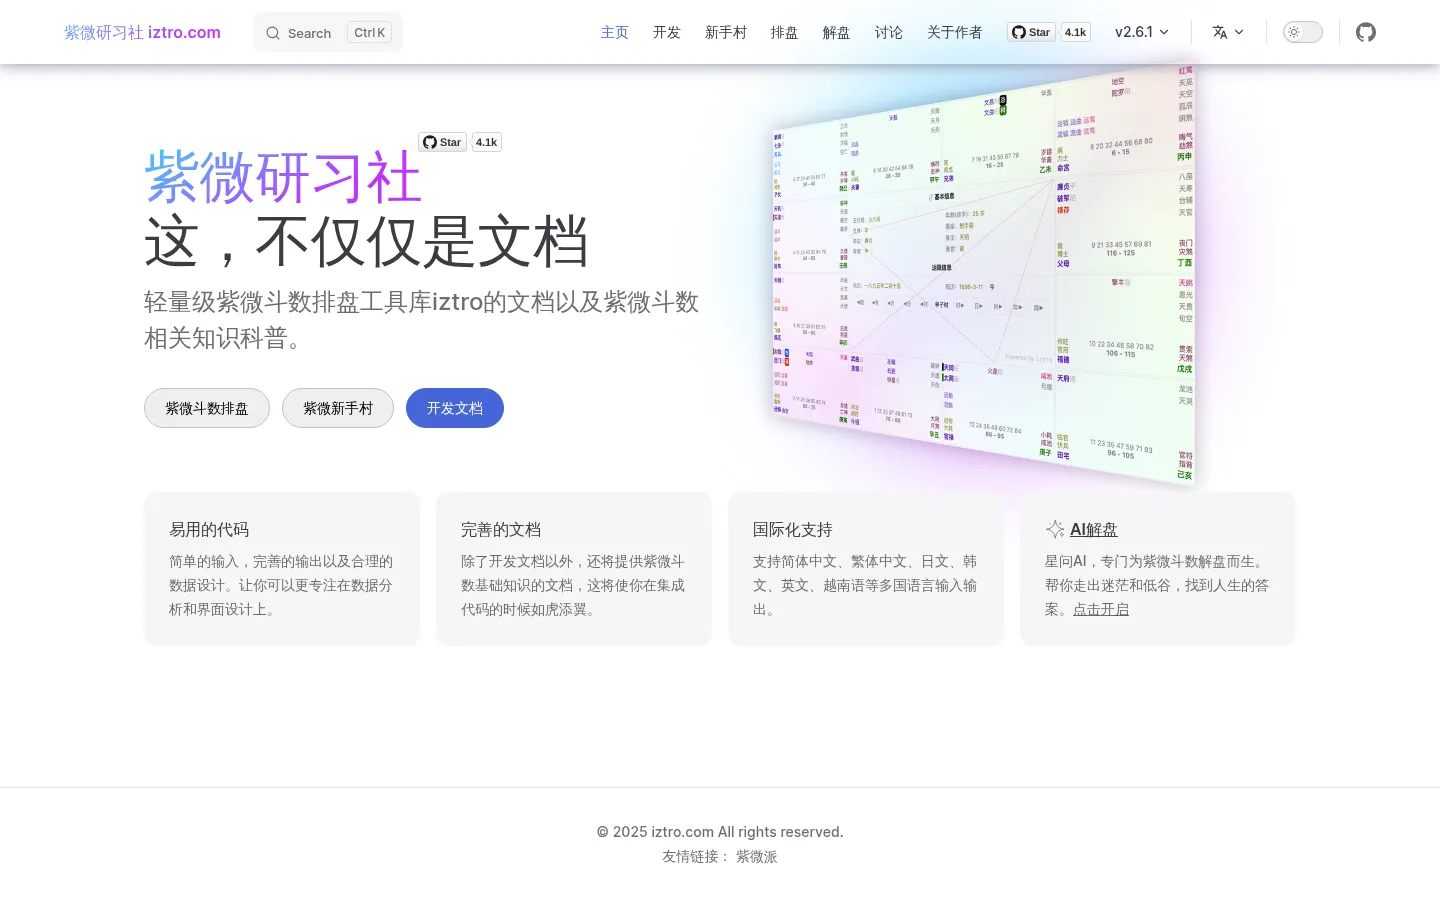The image size is (1440, 900).
Task: Open the 新手村 nav item
Action: pyautogui.click(x=726, y=32)
